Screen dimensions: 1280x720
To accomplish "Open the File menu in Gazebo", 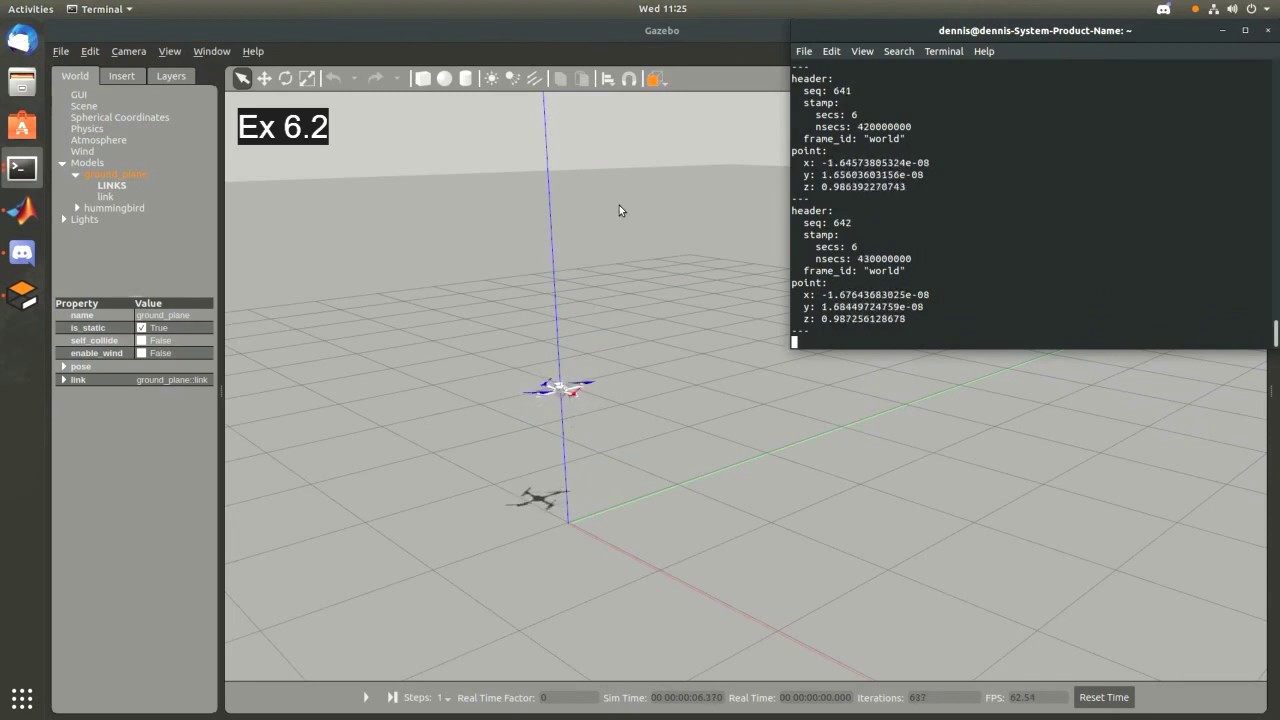I will [61, 51].
